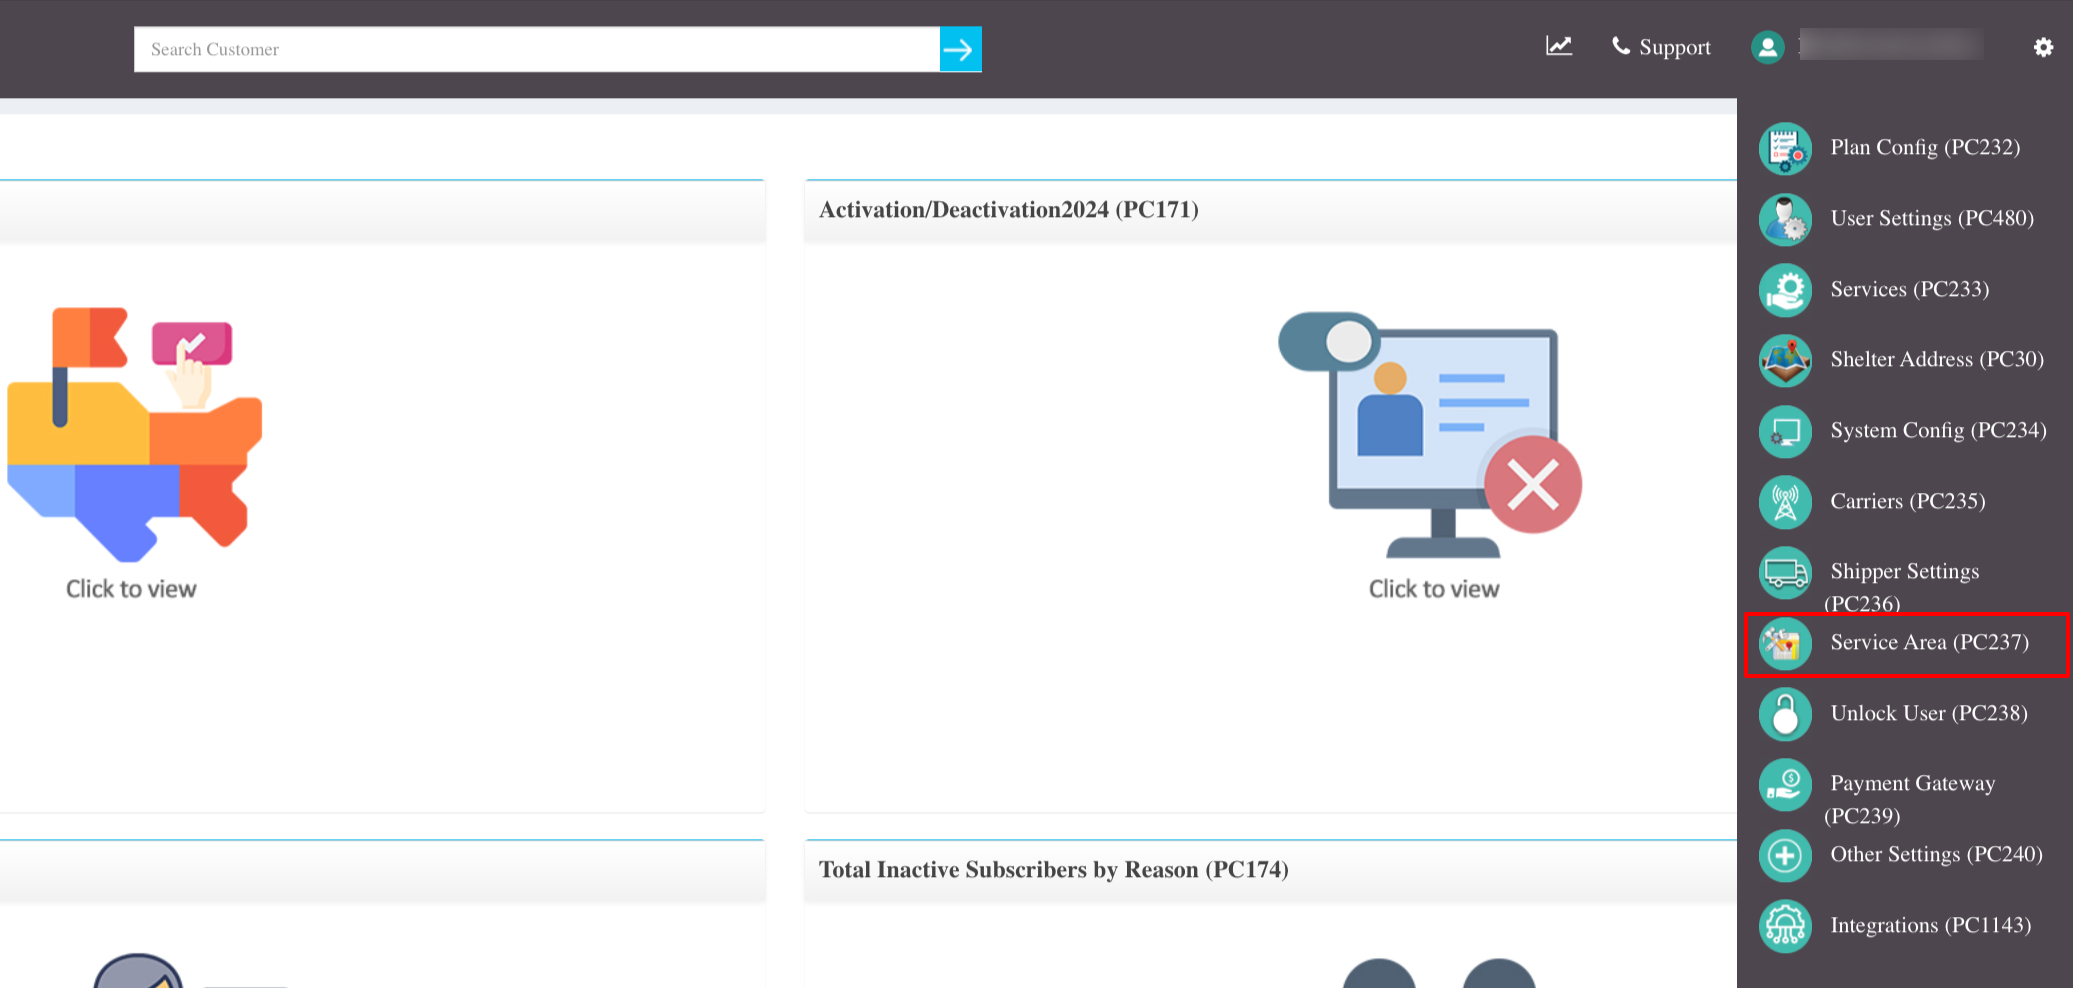The width and height of the screenshot is (2073, 988).
Task: Select Service Area (PC237) menu entry
Action: (x=1930, y=642)
